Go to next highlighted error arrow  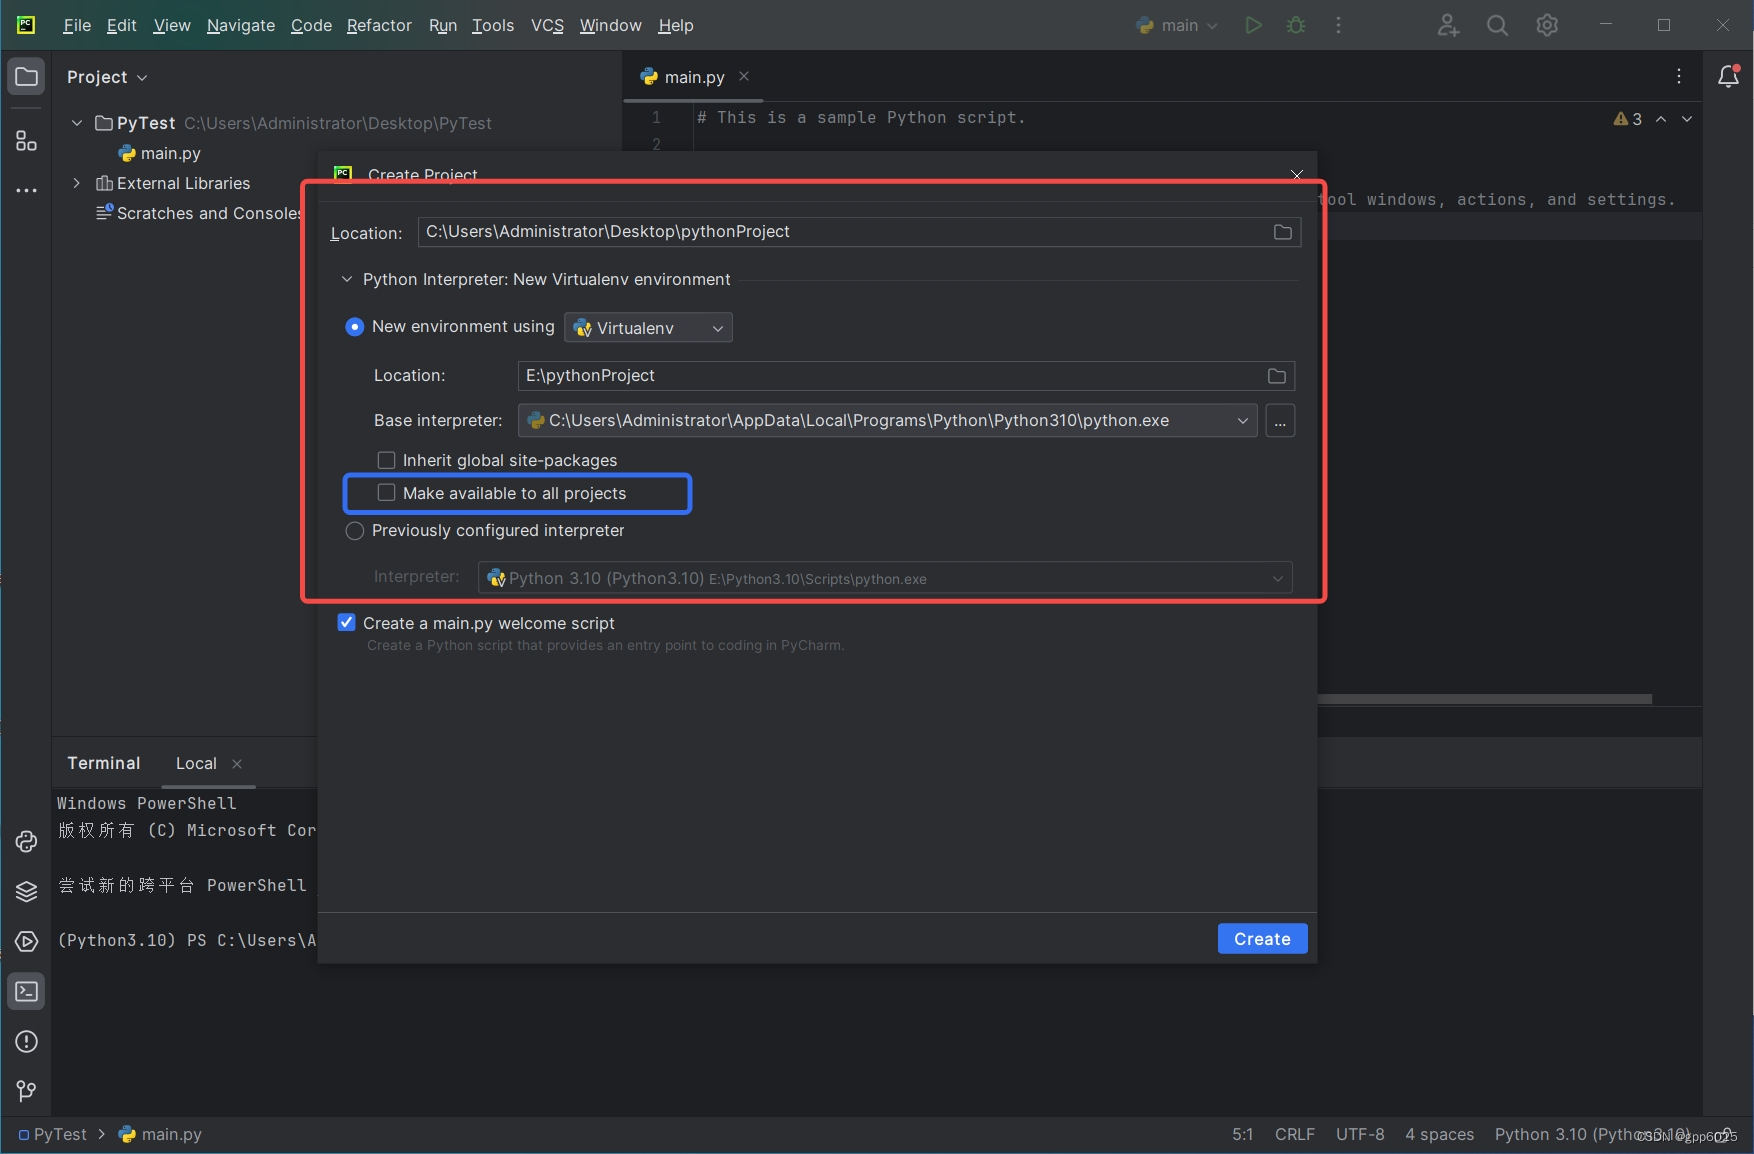(x=1687, y=119)
